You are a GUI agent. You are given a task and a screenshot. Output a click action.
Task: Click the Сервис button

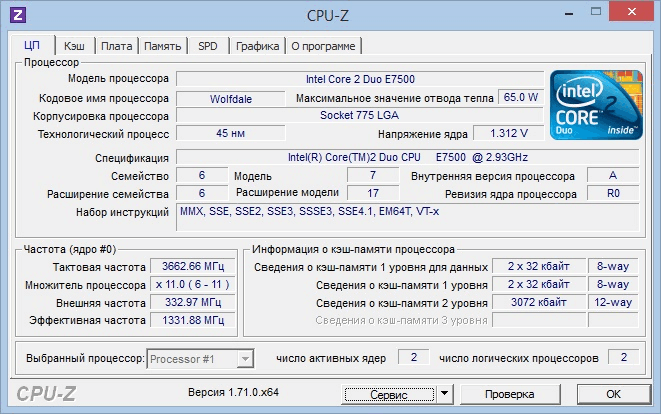click(x=388, y=394)
